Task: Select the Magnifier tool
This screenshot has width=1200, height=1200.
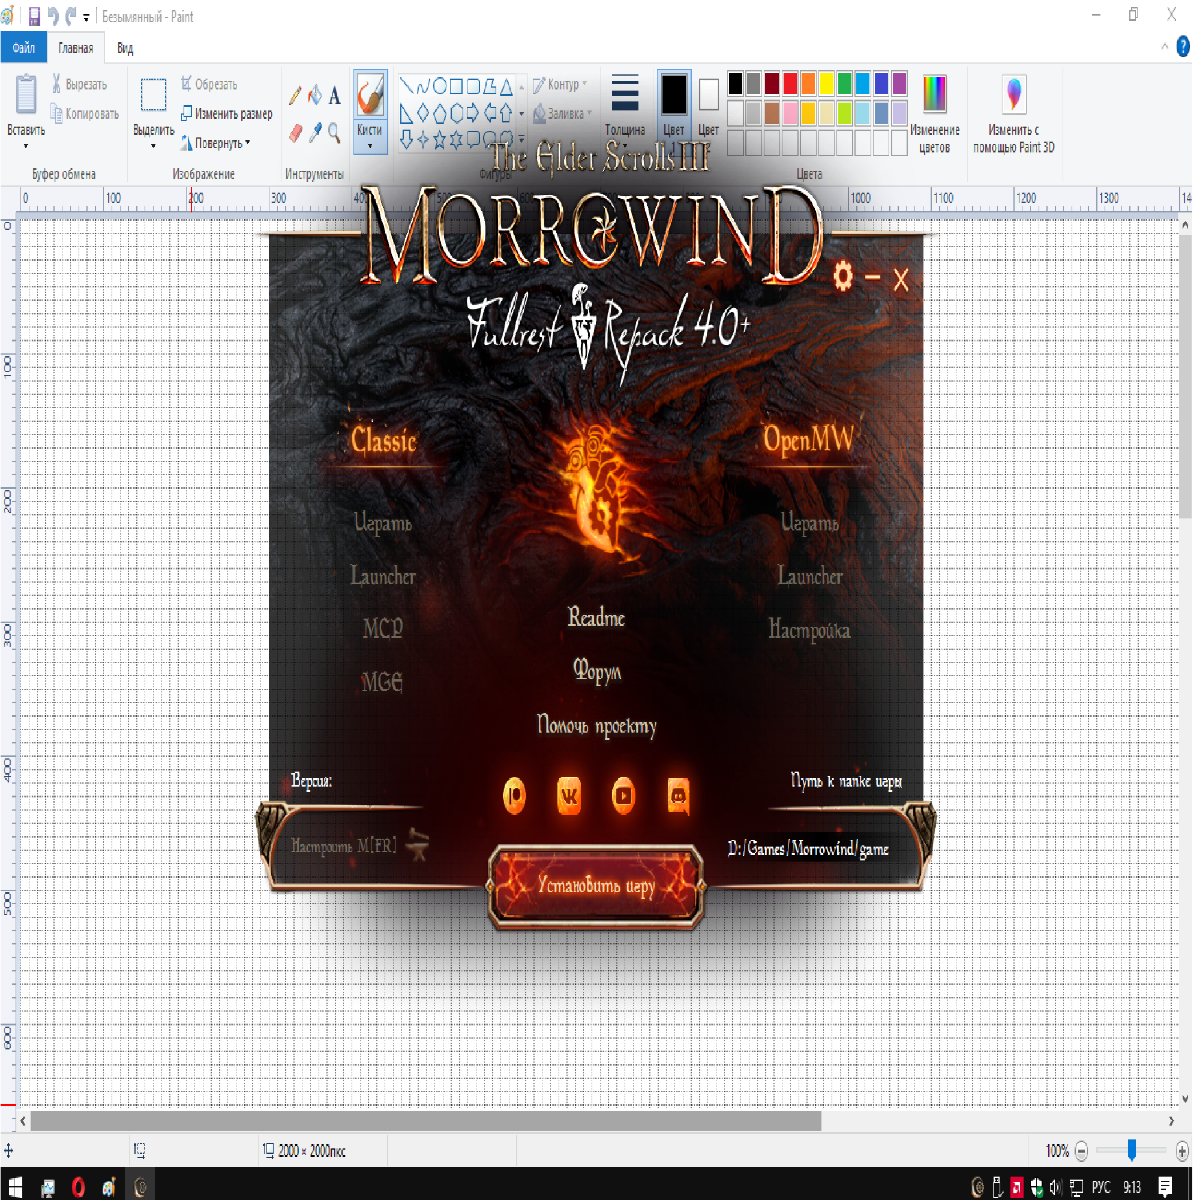Action: (x=335, y=132)
